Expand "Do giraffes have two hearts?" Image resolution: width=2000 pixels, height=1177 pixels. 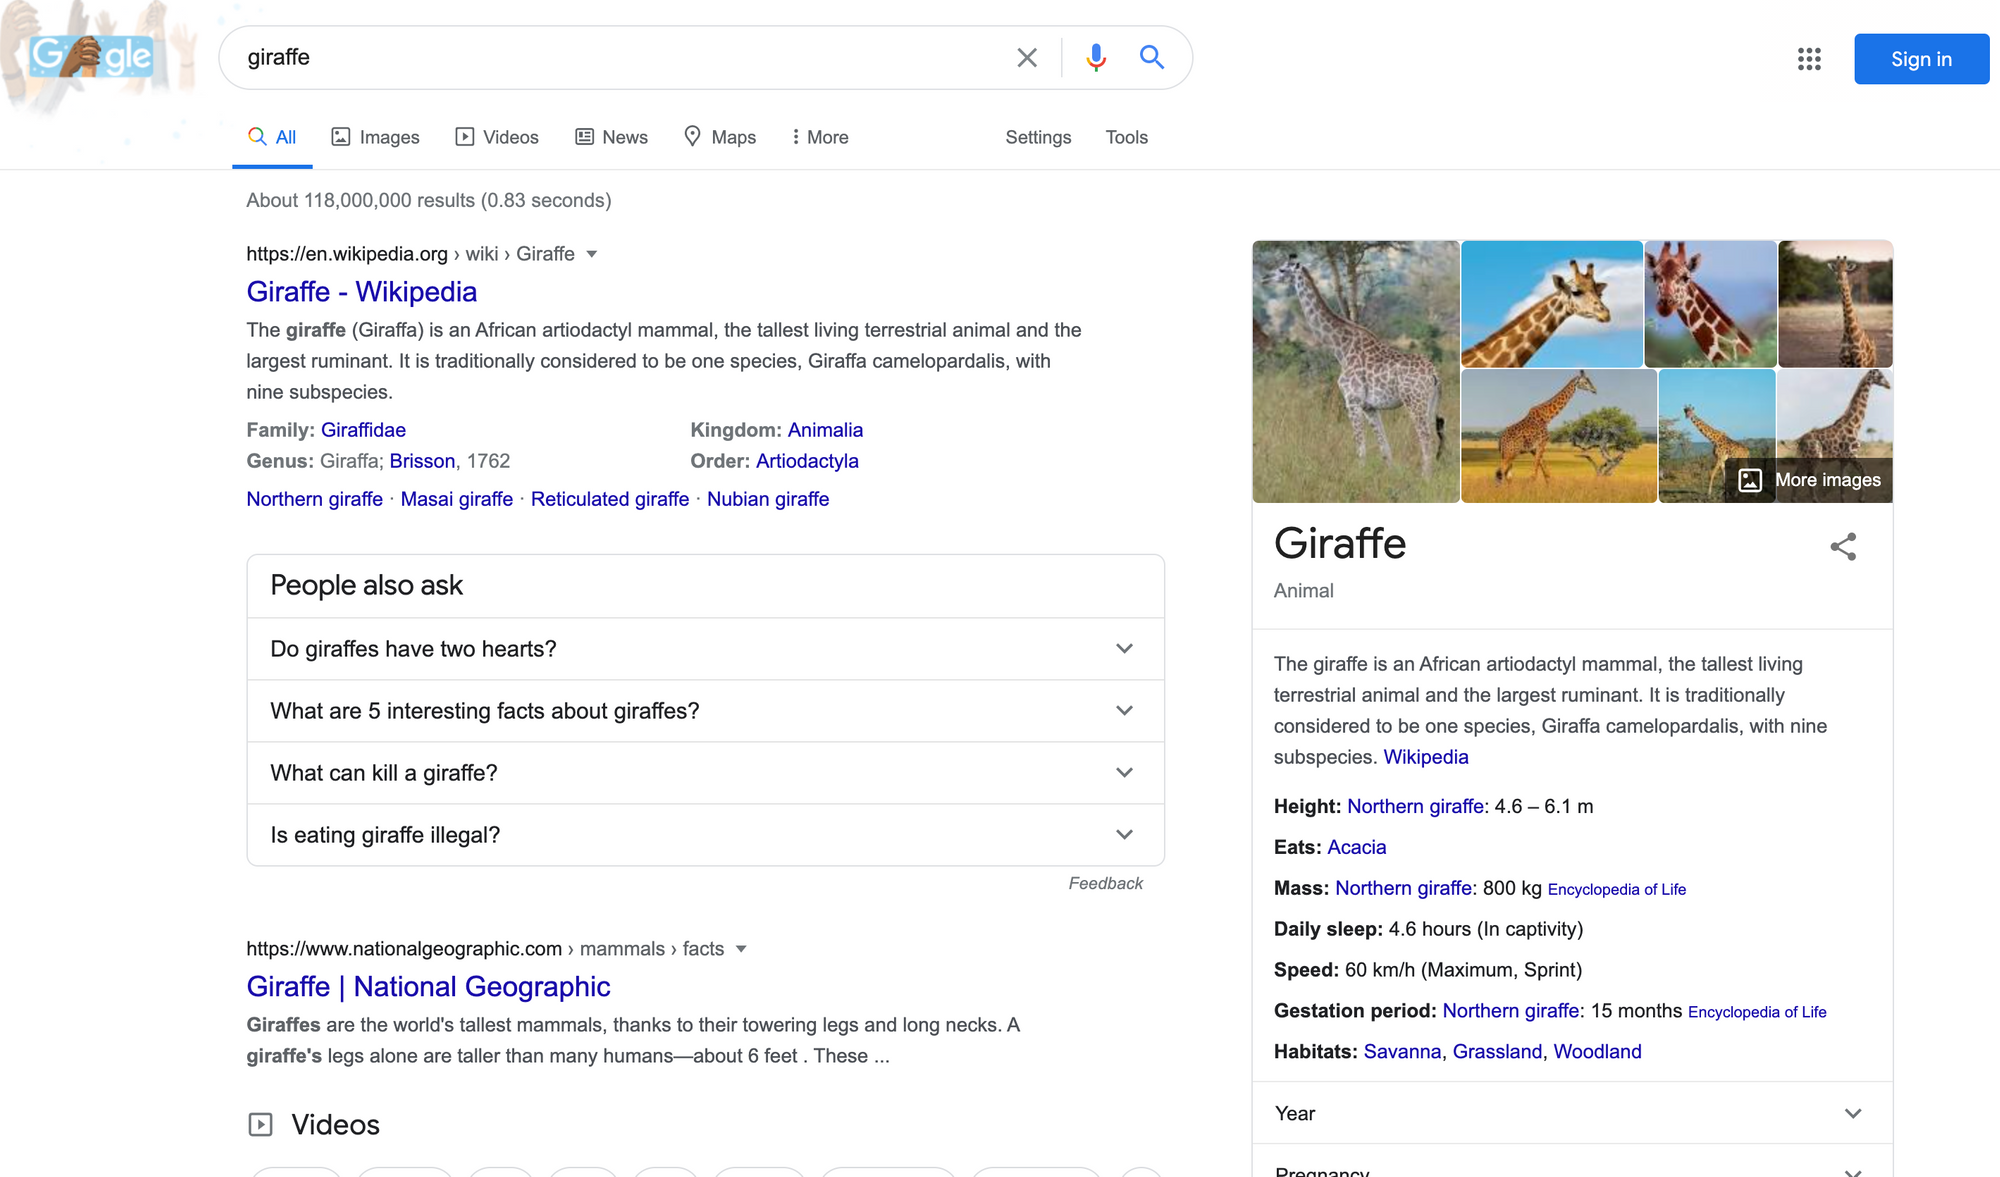coord(705,649)
